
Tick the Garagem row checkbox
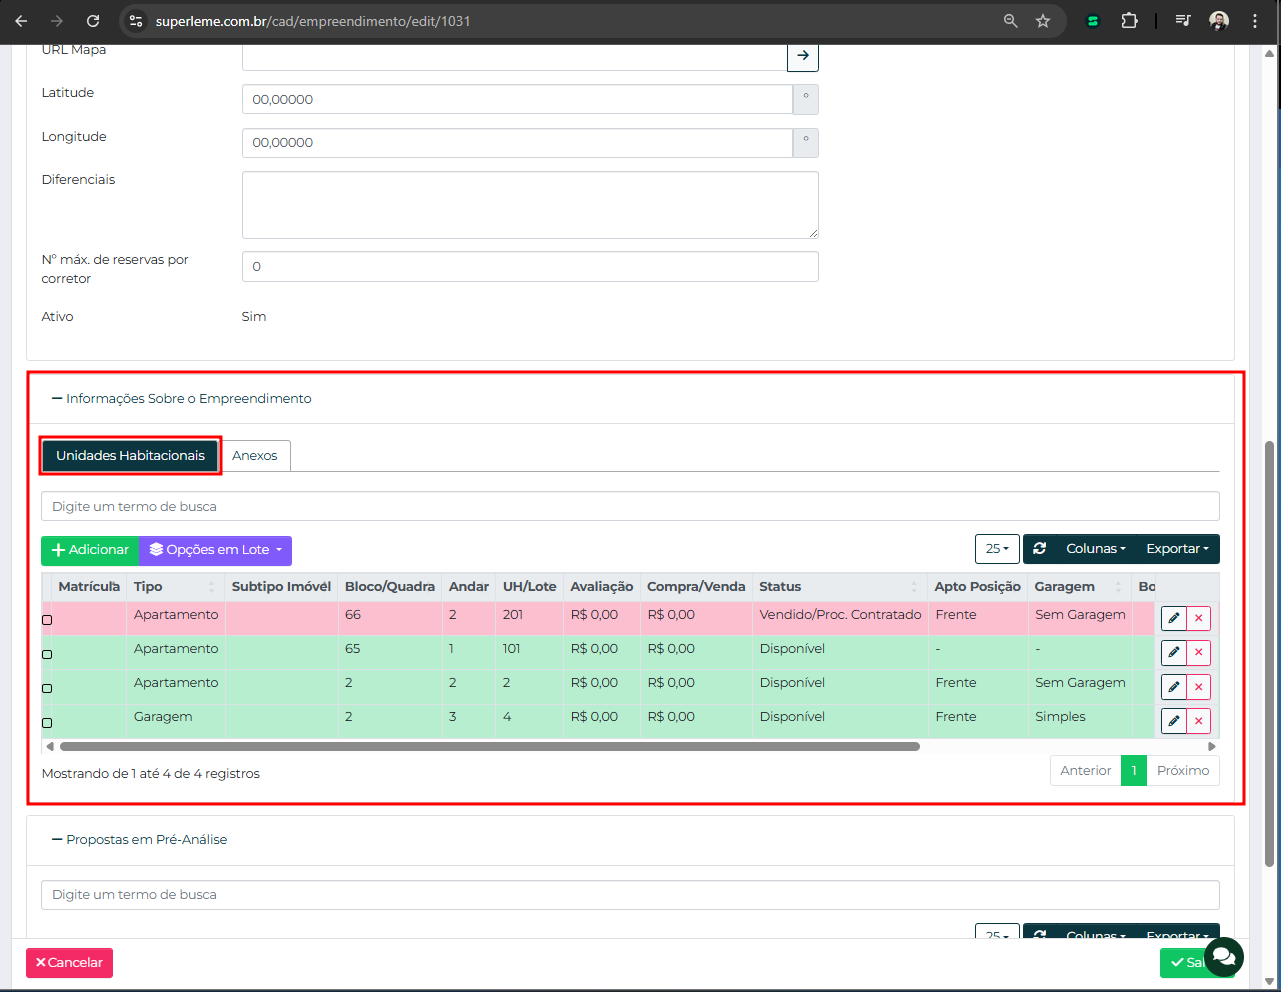tap(47, 722)
